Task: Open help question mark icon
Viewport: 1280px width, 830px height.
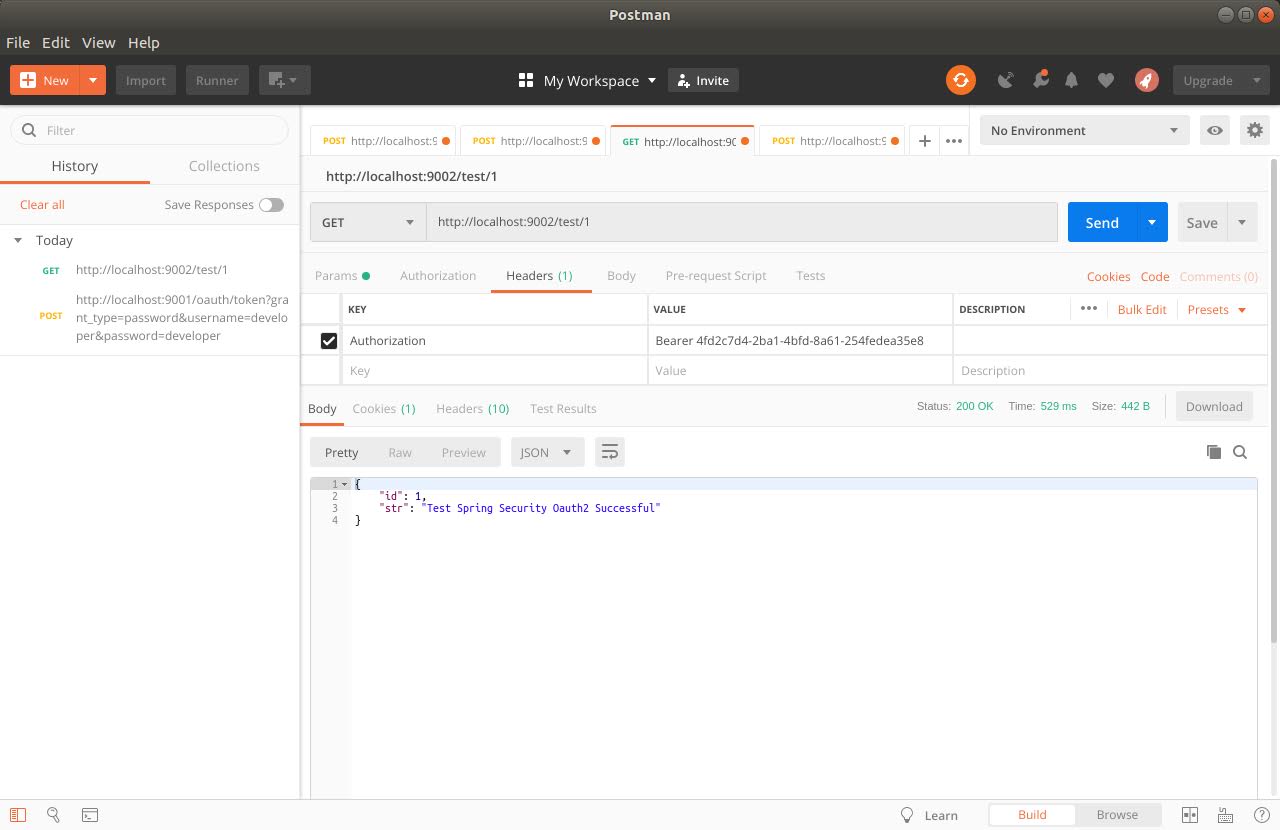Action: (x=1261, y=815)
